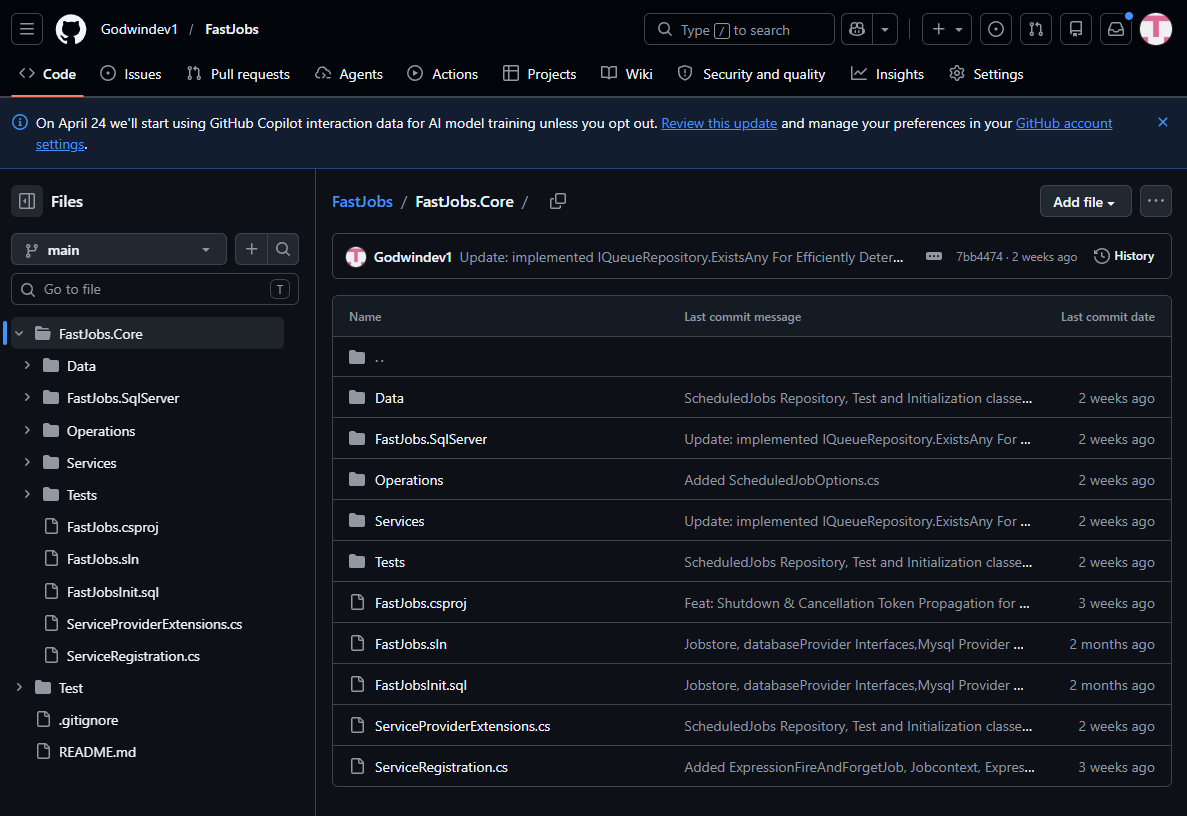The width and height of the screenshot is (1187, 816).
Task: Open commit History for FastJobs.Core
Action: (1124, 256)
